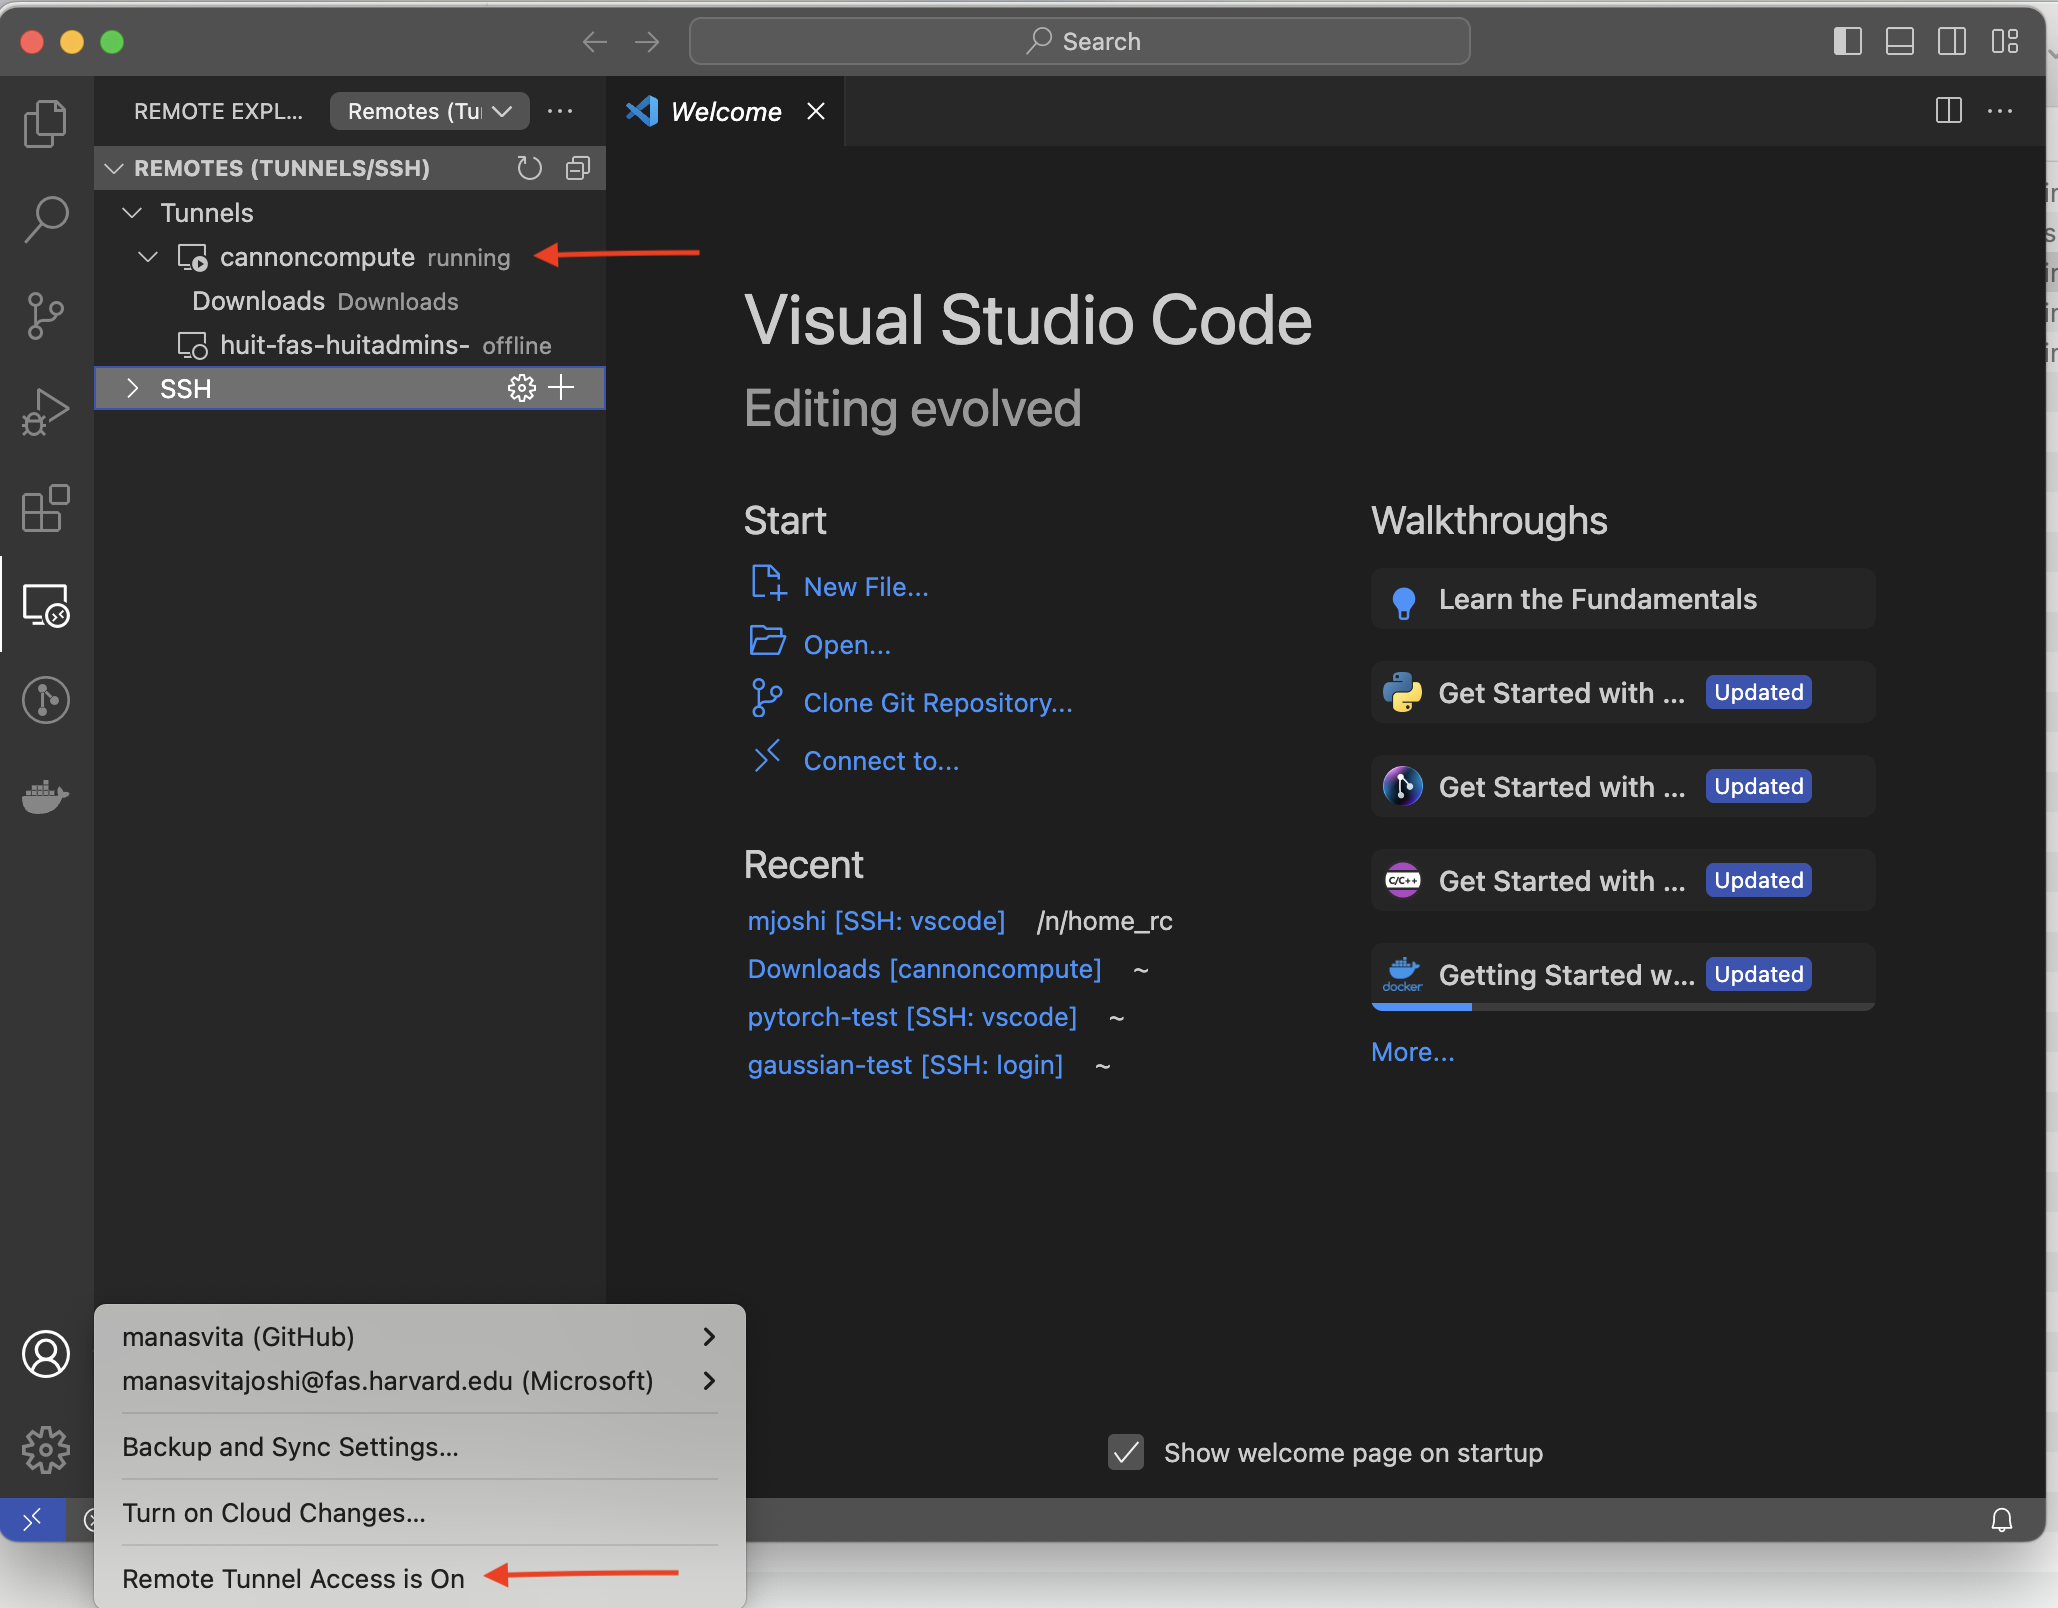Image resolution: width=2058 pixels, height=1608 pixels.
Task: Select Backup and Sync Settings menu item
Action: [290, 1447]
